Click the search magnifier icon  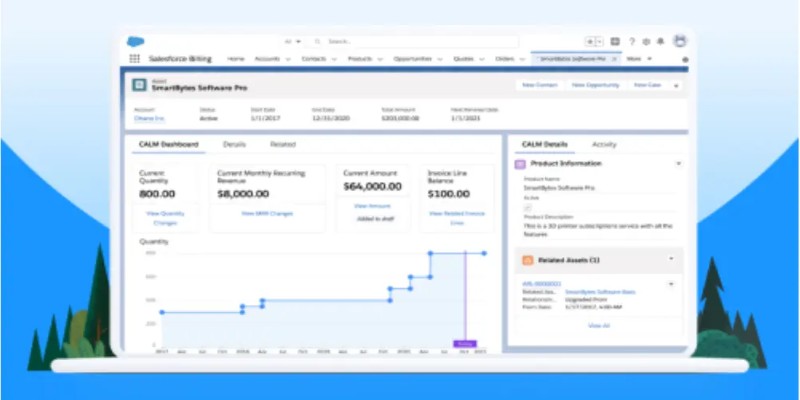click(x=317, y=42)
